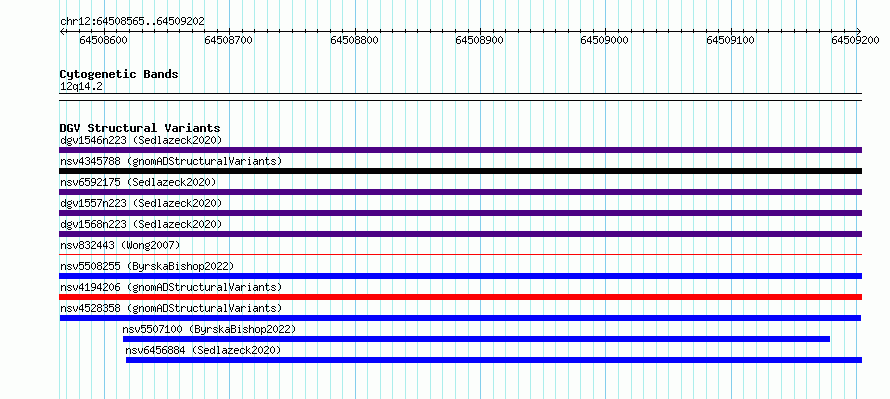Image resolution: width=890 pixels, height=399 pixels.
Task: Click the black bar under nsv4345788
Action: (x=460, y=171)
